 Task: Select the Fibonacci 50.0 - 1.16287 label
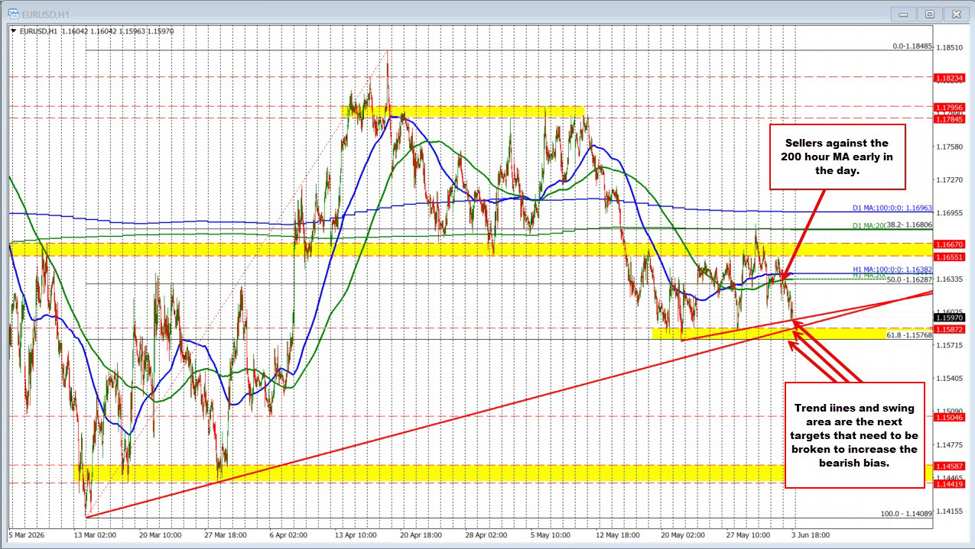point(909,280)
